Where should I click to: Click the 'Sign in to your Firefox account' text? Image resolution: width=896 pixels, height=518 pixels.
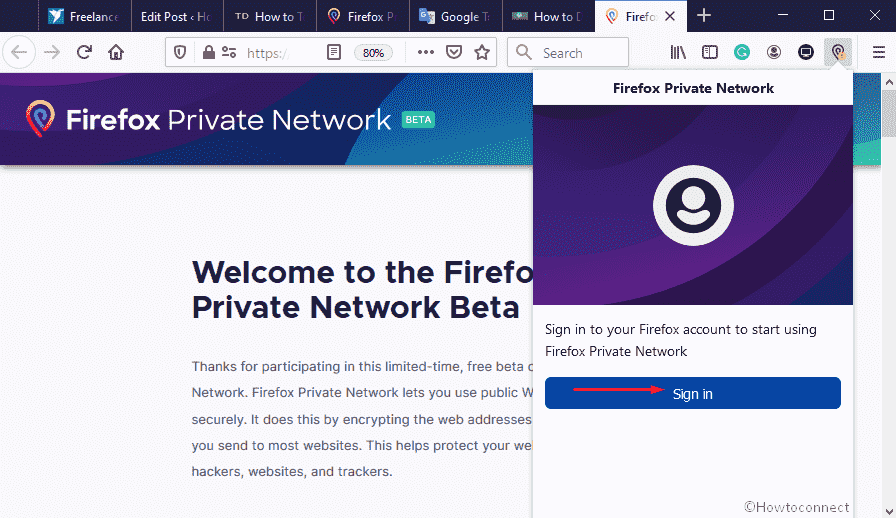[x=681, y=340]
